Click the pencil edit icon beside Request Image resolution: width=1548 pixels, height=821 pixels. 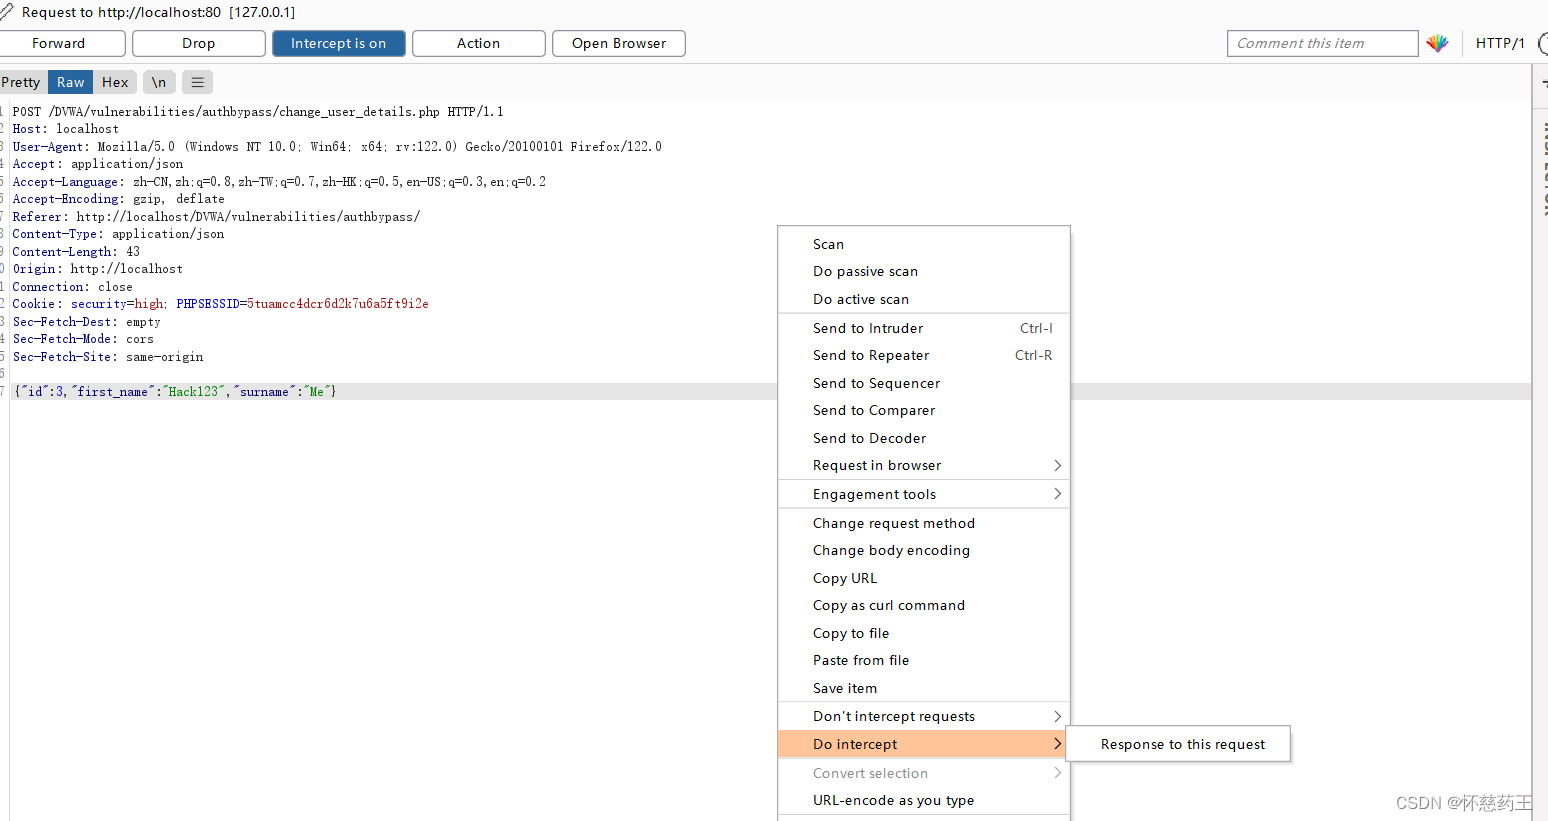6,12
